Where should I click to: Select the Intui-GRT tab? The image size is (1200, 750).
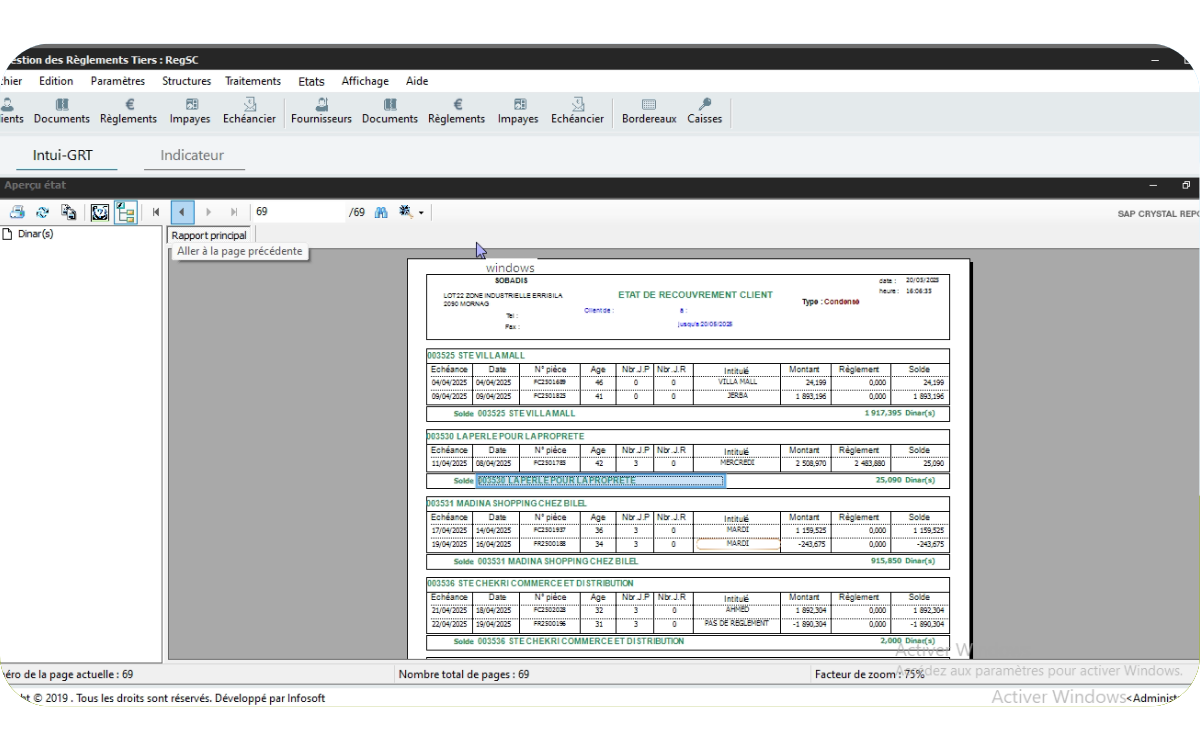pos(62,155)
